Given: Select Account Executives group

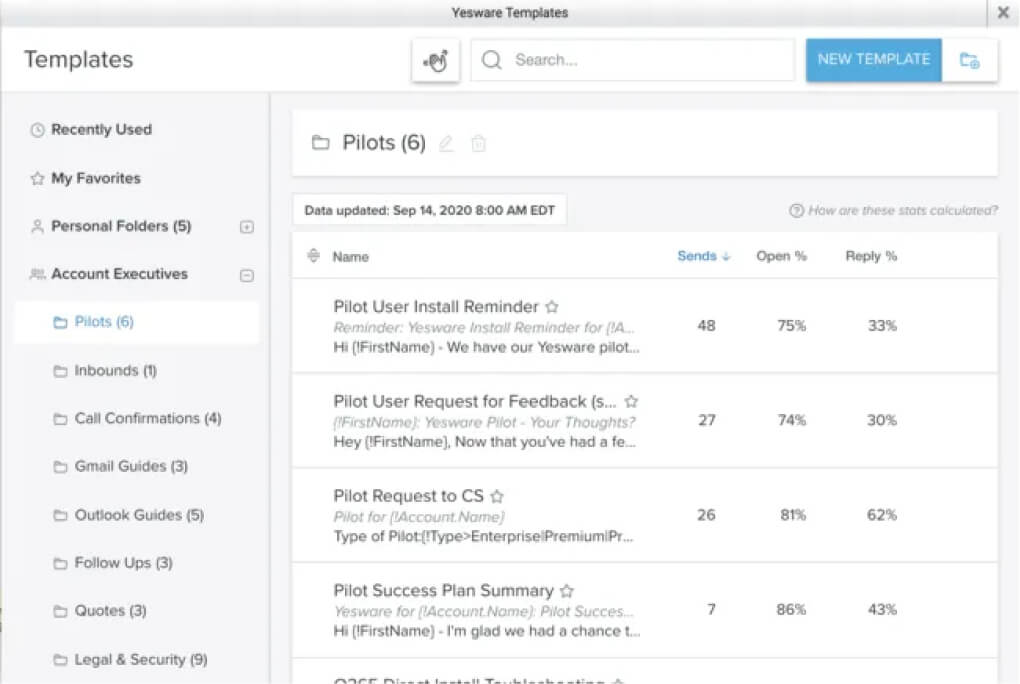Looking at the screenshot, I should 120,274.
